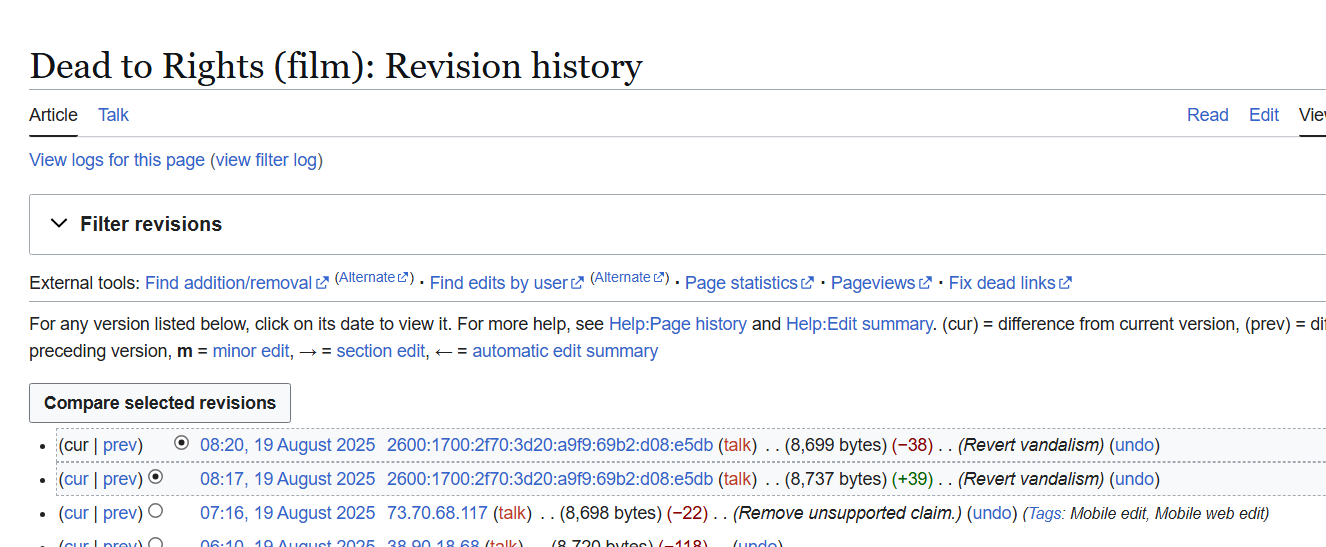1326x547 pixels.
Task: Open the 08:17, 19 August 2025 revision
Action: (x=288, y=479)
